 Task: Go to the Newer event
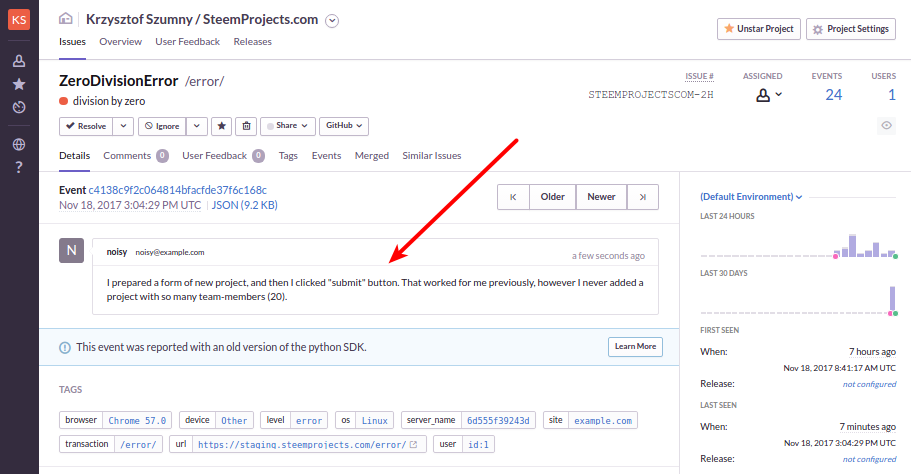pos(601,197)
